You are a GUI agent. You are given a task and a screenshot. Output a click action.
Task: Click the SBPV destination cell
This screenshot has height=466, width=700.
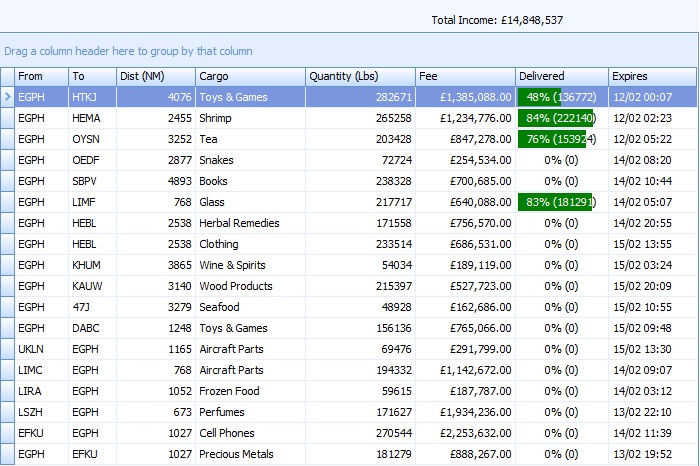click(x=92, y=181)
